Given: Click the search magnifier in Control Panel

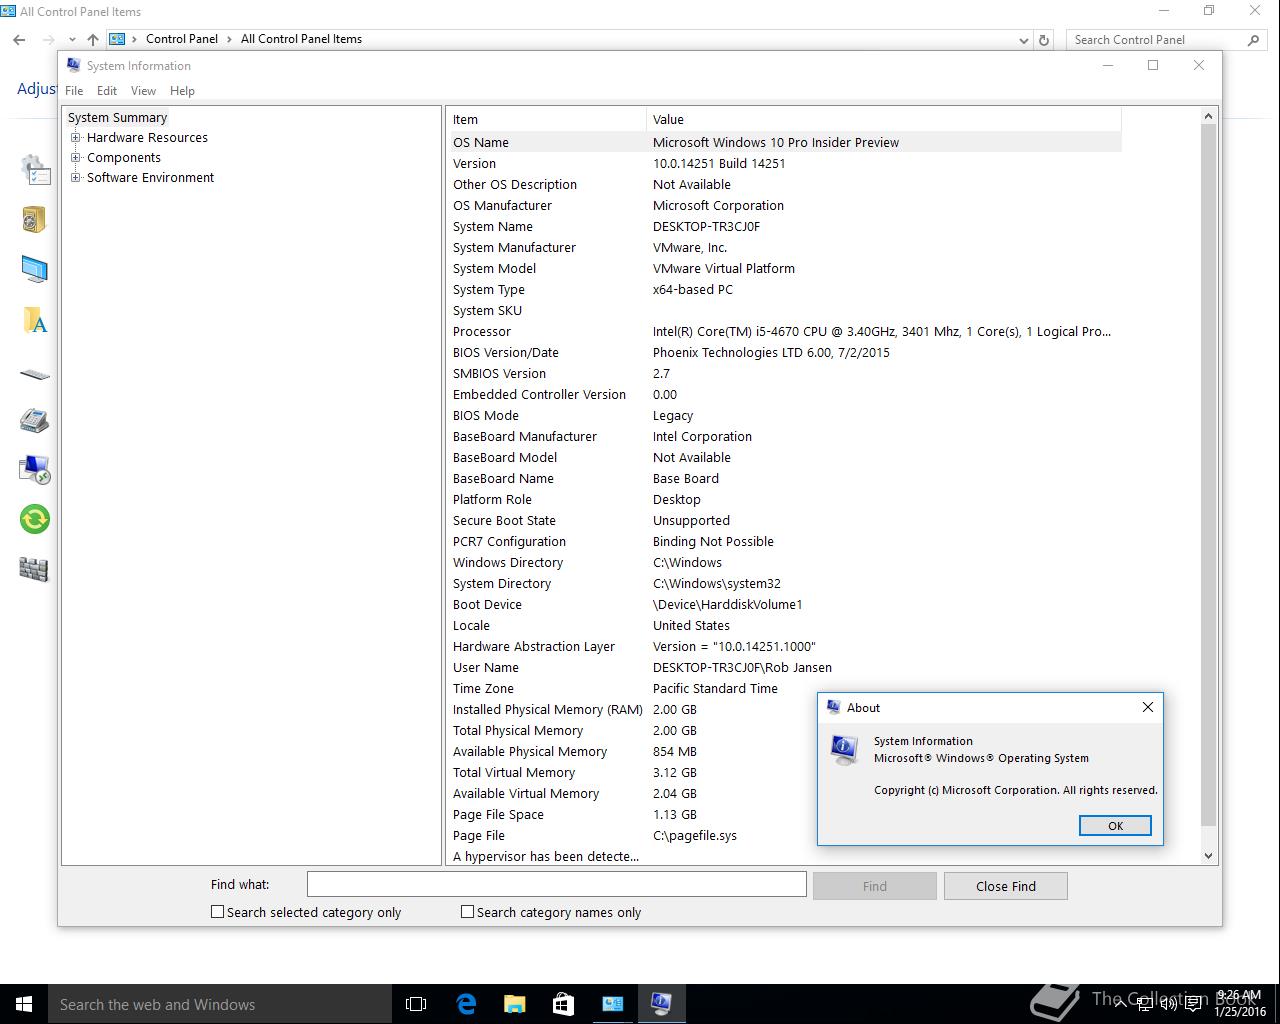Looking at the screenshot, I should click(x=1253, y=40).
